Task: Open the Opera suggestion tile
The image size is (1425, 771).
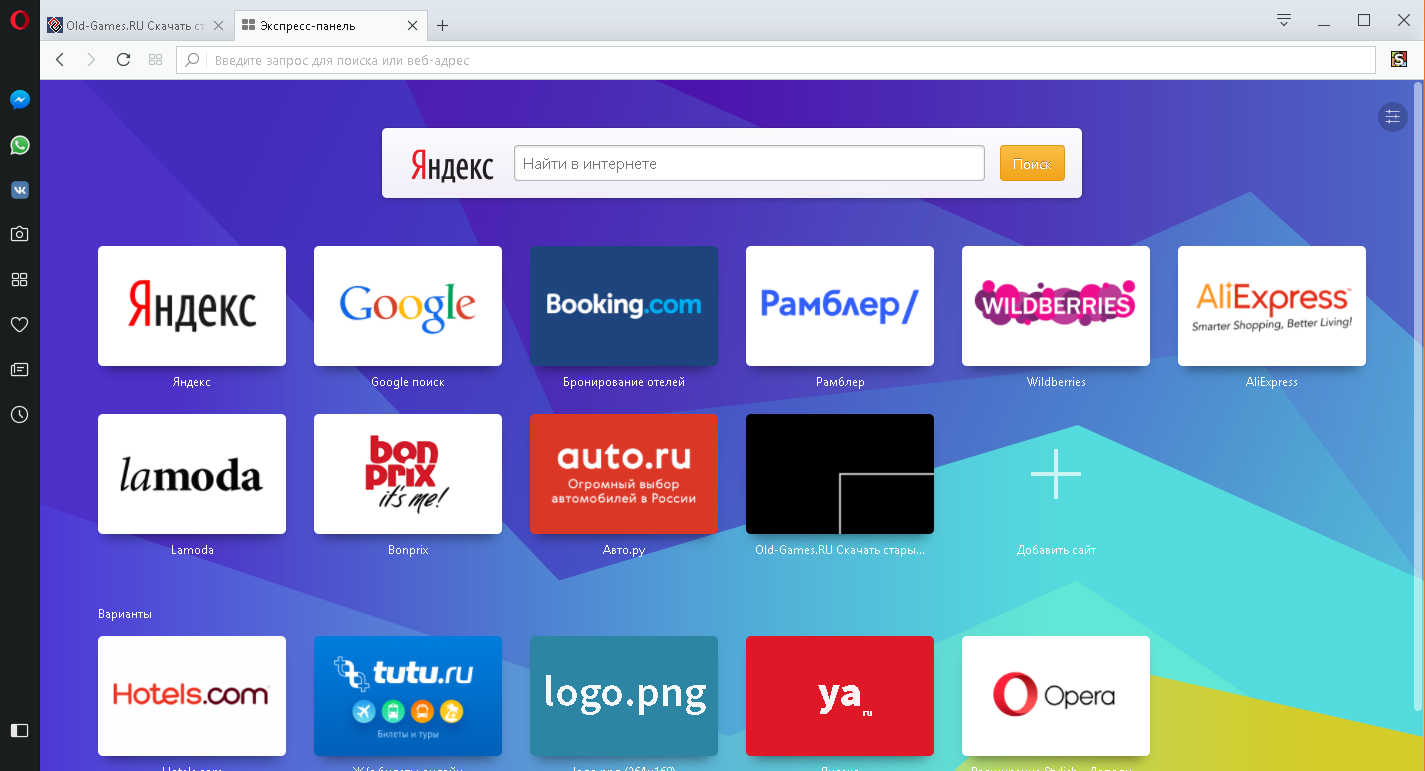Action: 1056,696
